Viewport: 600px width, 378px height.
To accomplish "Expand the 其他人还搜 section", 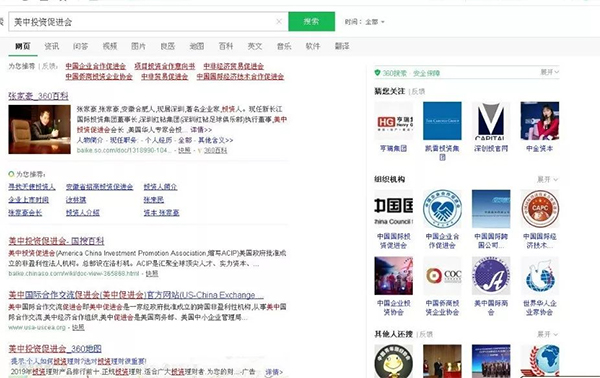I will click(547, 334).
